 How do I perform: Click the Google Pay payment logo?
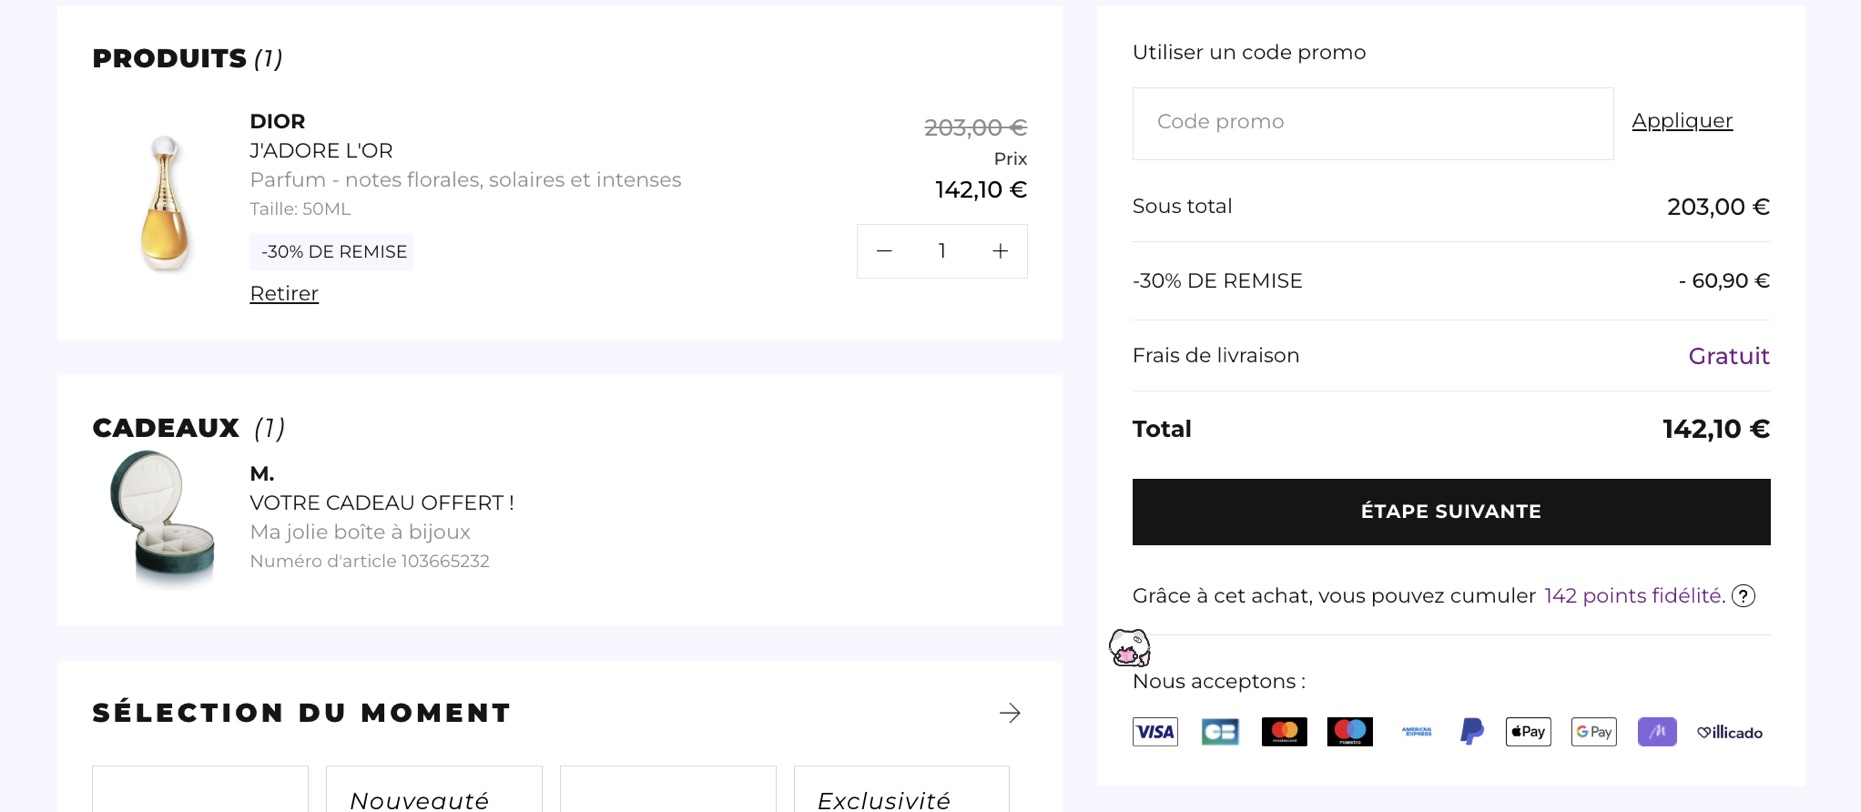pyautogui.click(x=1594, y=732)
